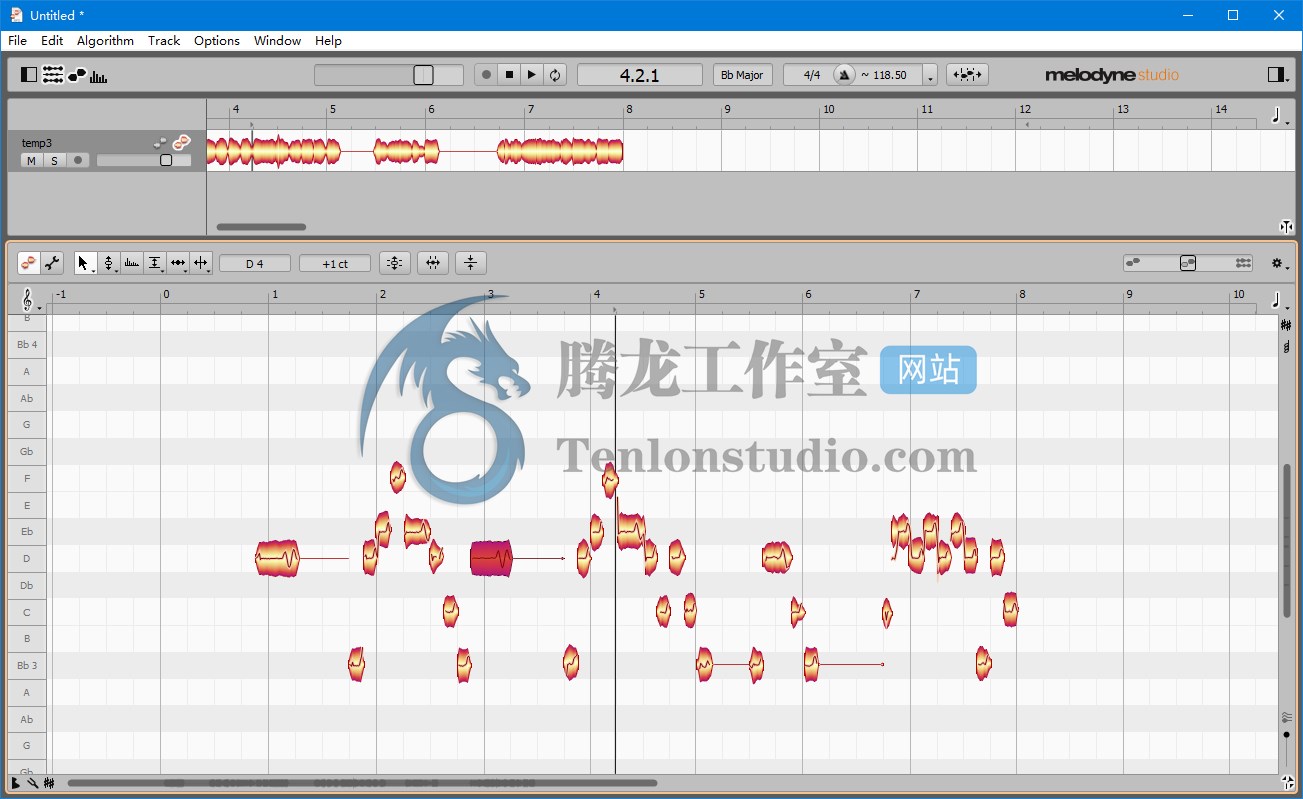The image size is (1303, 799).
Task: Switch to note assignment wrench mode
Action: (52, 263)
